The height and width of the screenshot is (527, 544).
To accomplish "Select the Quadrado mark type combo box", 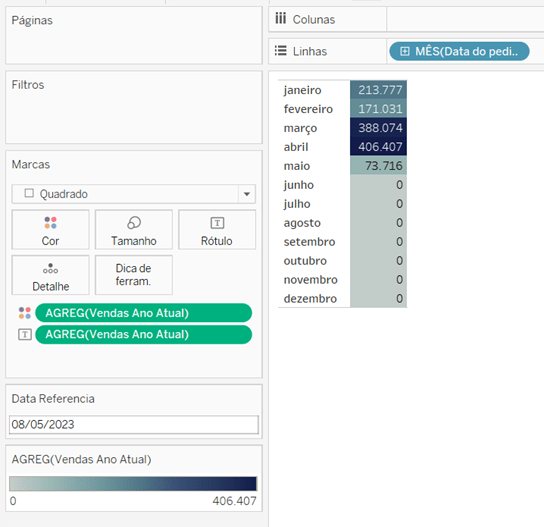I will click(x=134, y=194).
